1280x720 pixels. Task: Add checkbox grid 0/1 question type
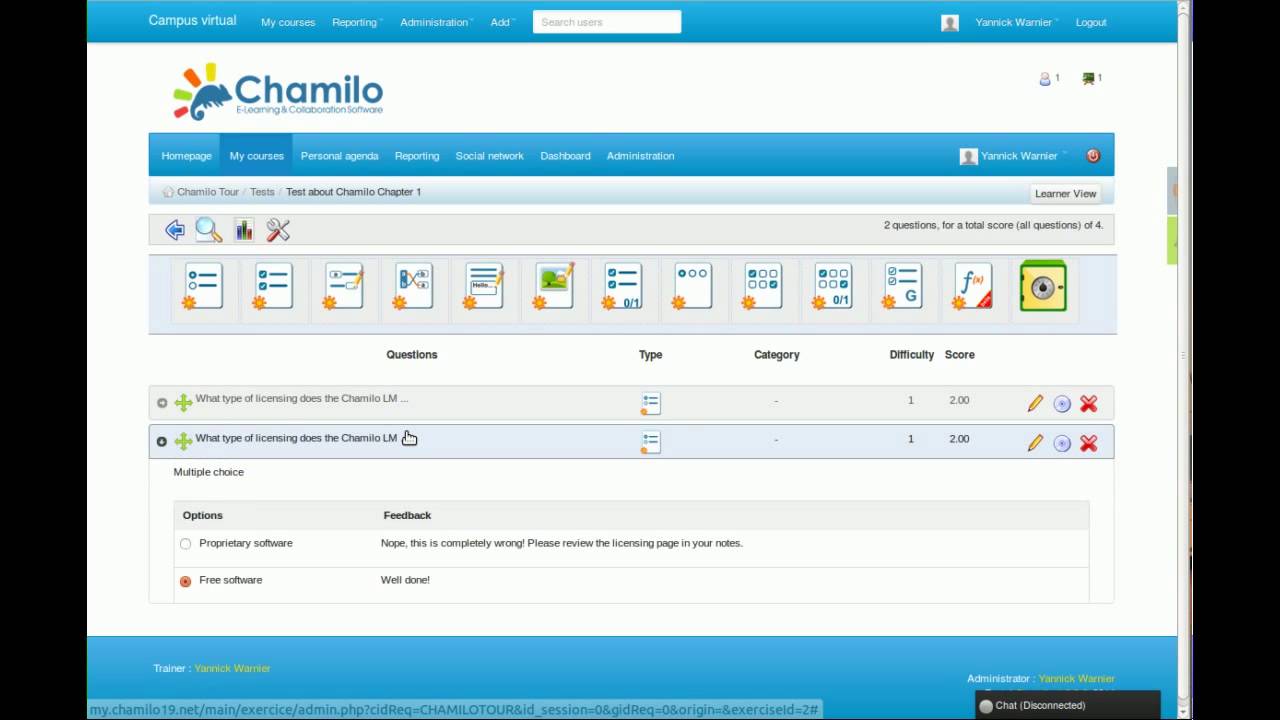tap(832, 286)
